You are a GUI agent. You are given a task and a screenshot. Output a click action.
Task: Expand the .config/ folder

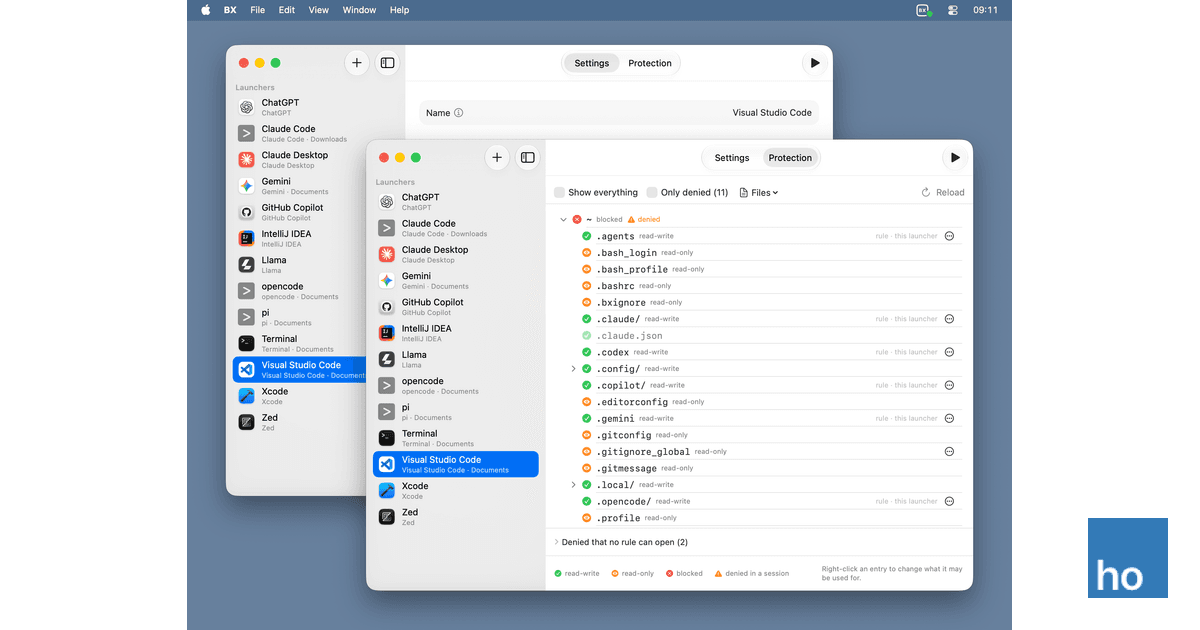(574, 369)
